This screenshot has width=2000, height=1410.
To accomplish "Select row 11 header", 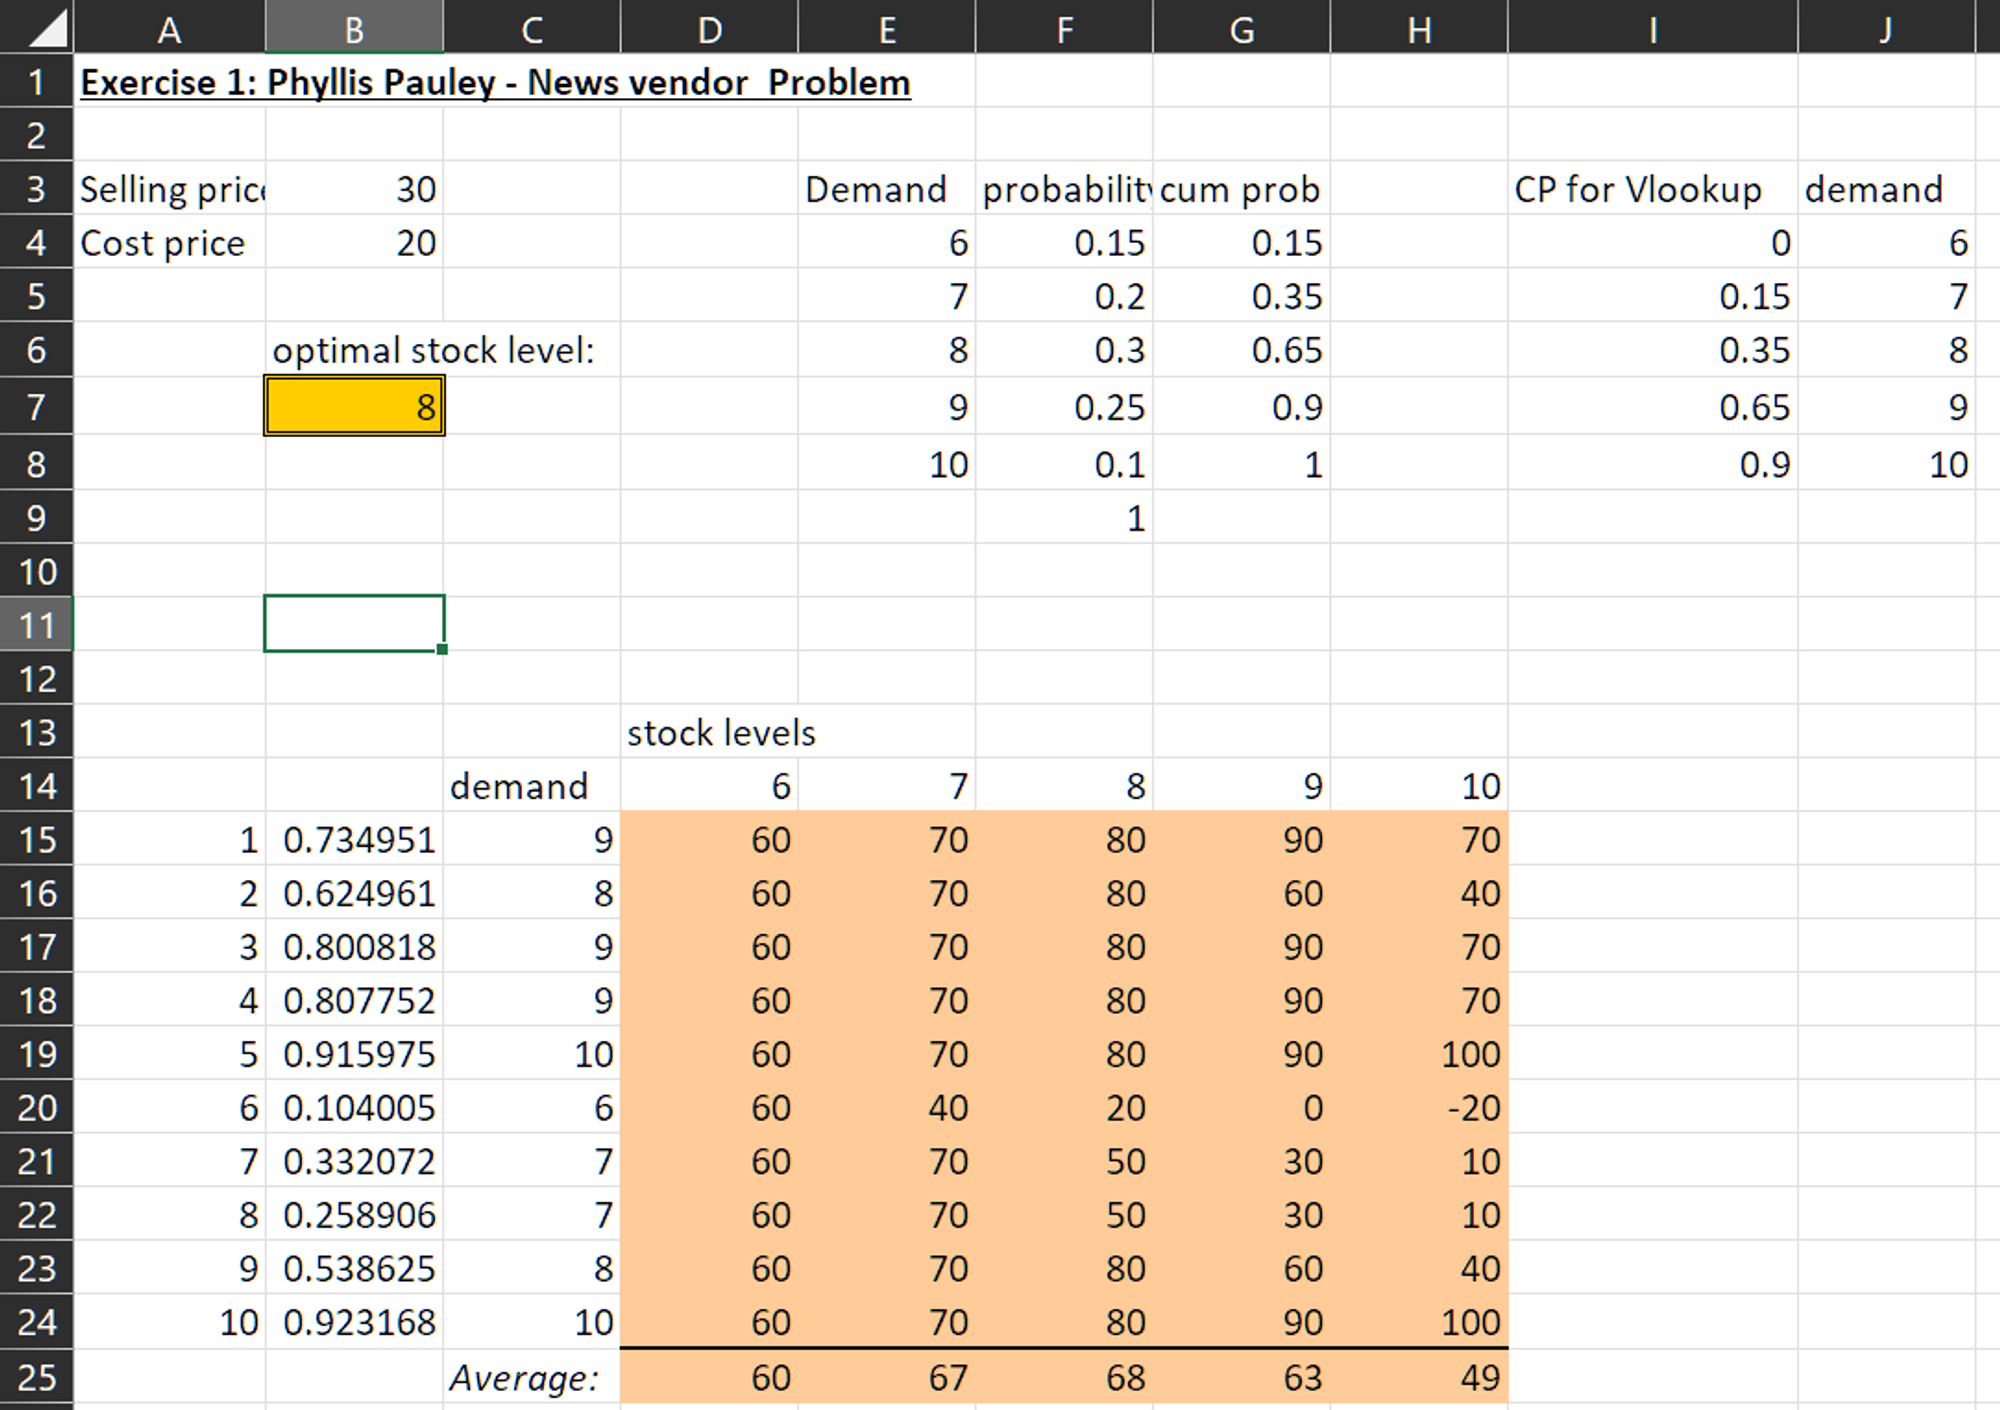I will tap(36, 625).
